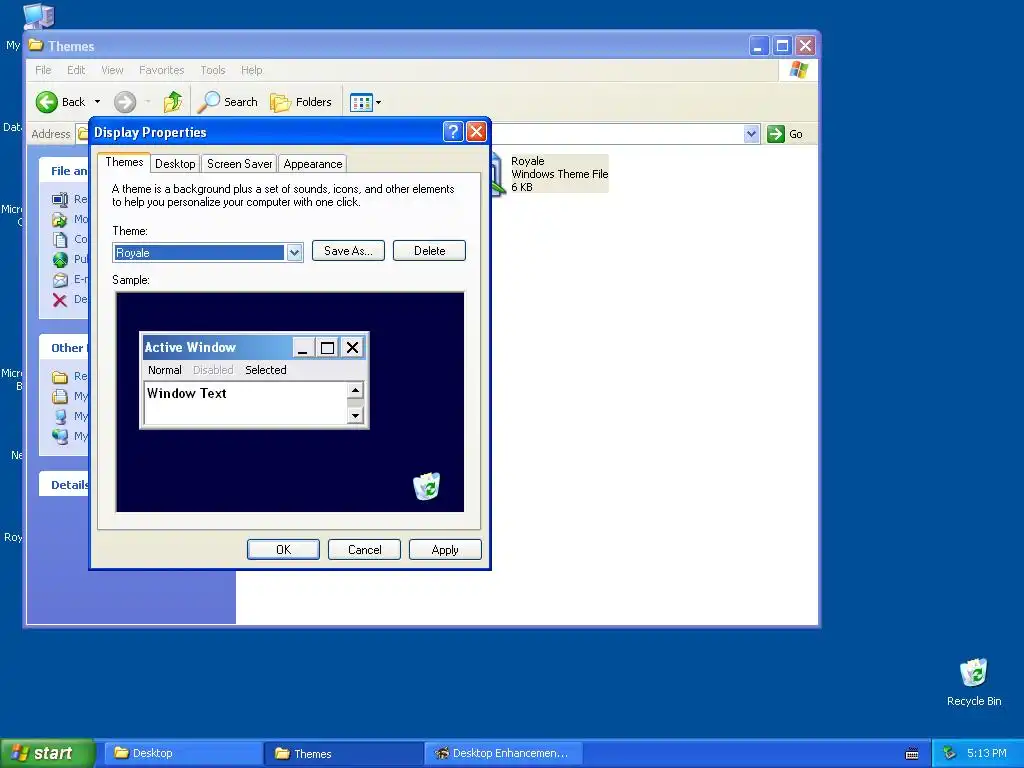Open the Theme combo box showing Royale
1024x768 pixels.
pos(208,253)
